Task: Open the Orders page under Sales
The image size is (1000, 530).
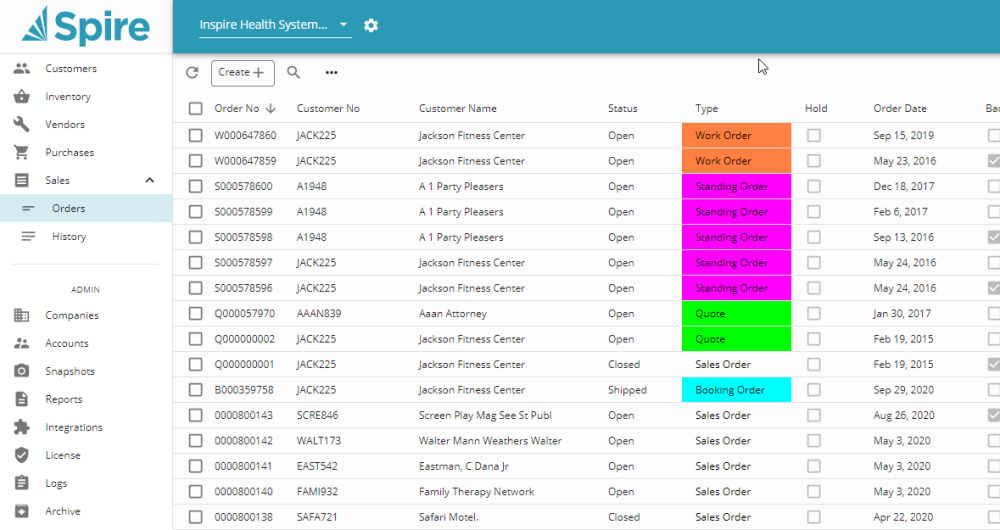Action: pos(86,209)
